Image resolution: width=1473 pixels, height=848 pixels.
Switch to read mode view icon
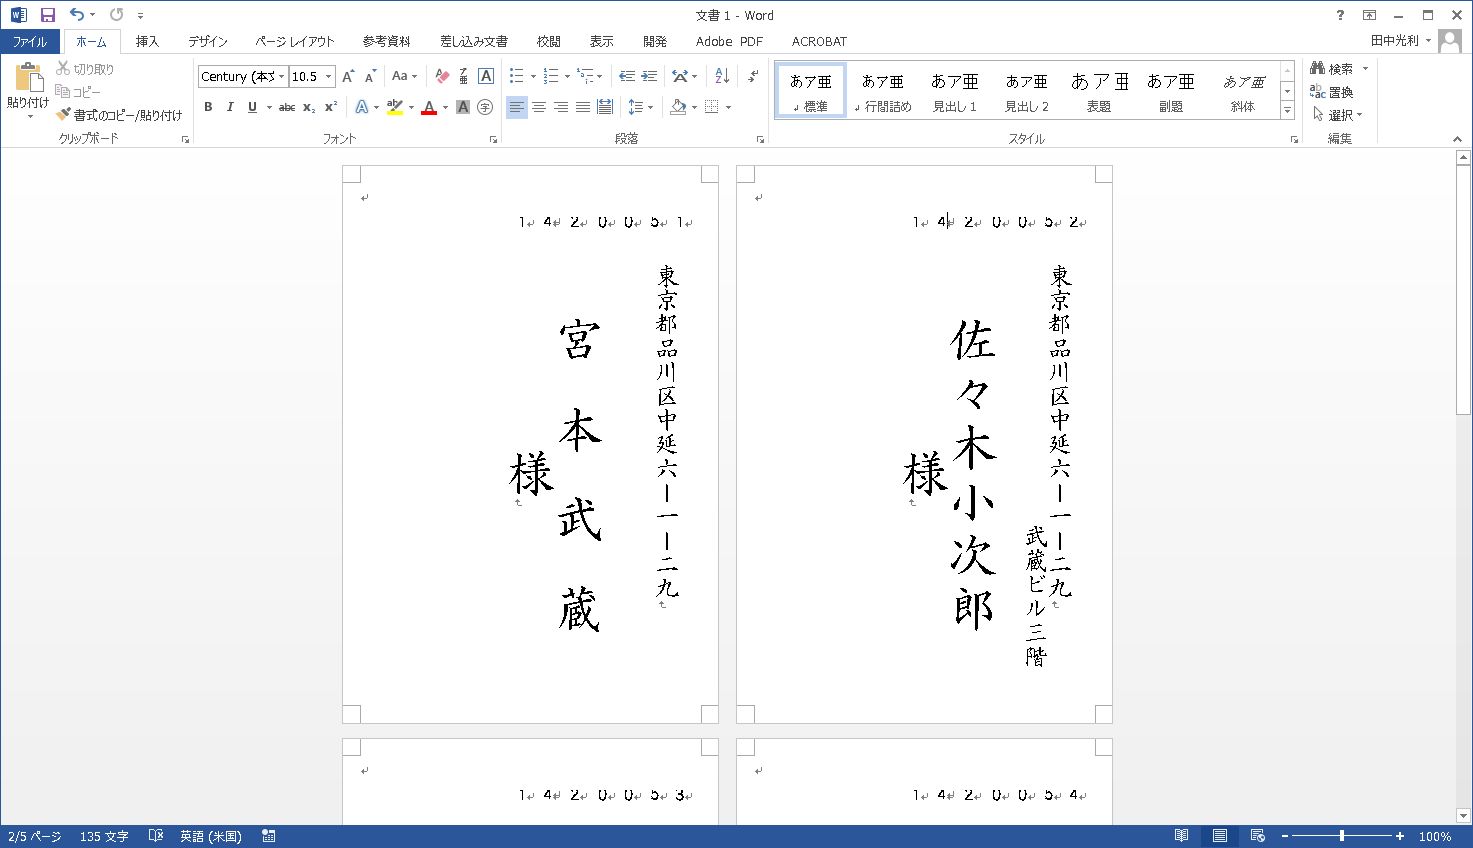[1181, 836]
